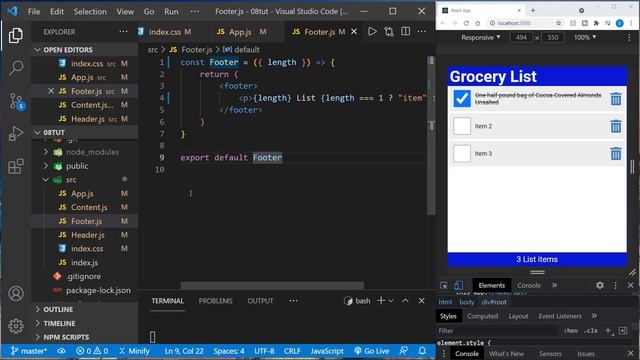Delete the Cocoa Covered Almonds item
The image size is (640, 360).
point(616,99)
